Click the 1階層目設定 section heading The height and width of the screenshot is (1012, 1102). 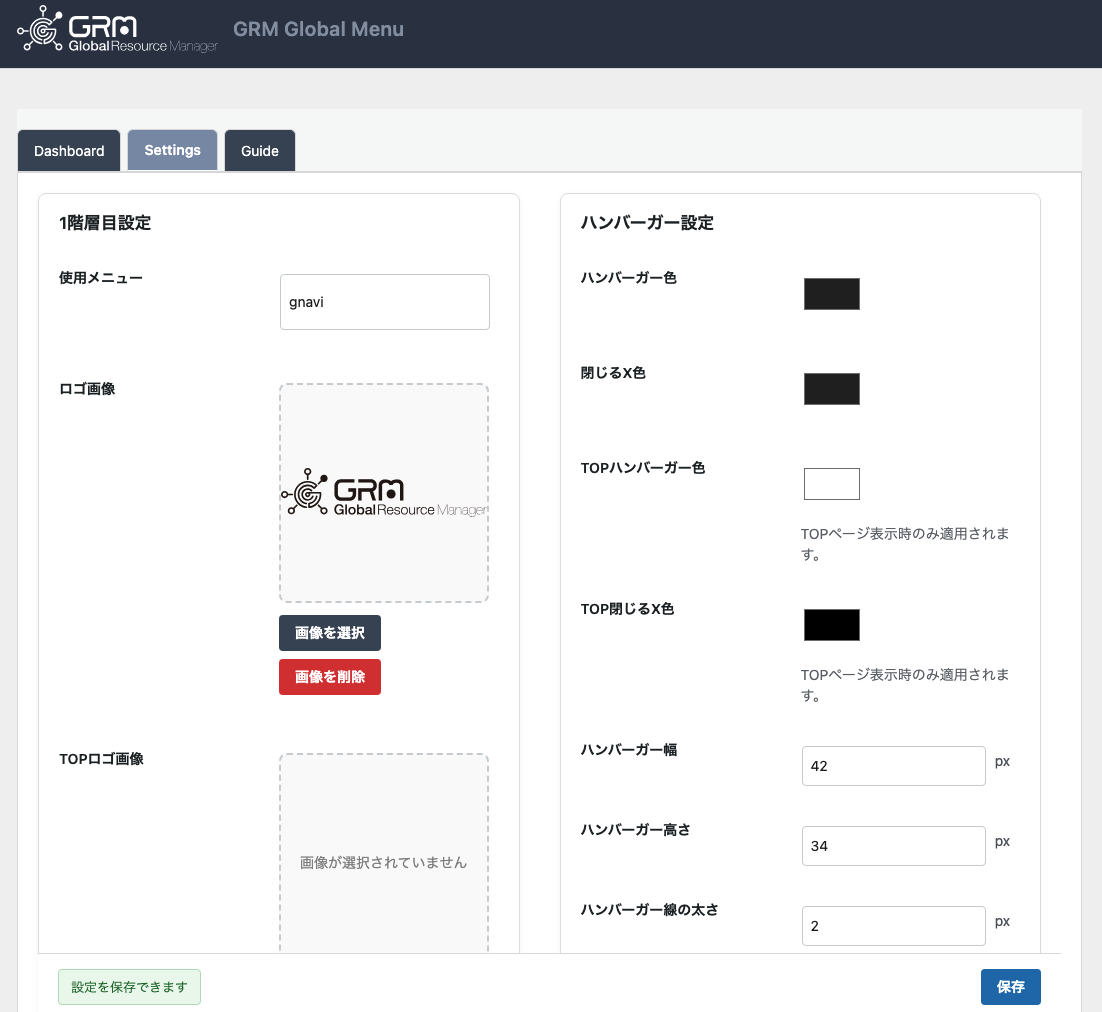[x=105, y=223]
